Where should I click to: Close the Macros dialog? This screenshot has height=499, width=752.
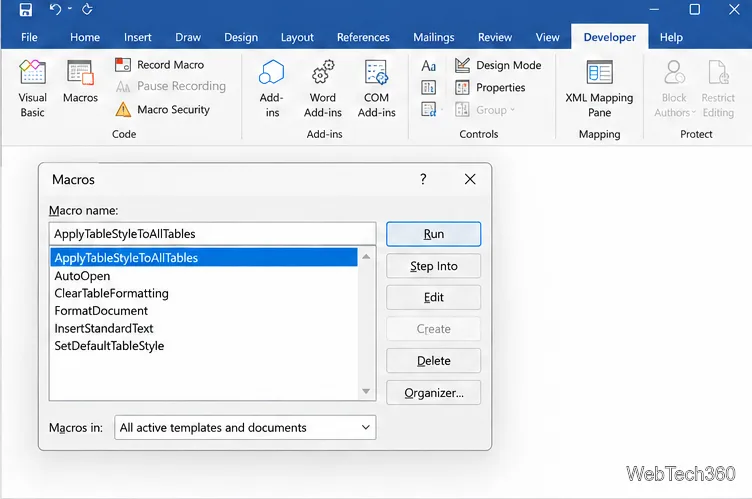[470, 179]
